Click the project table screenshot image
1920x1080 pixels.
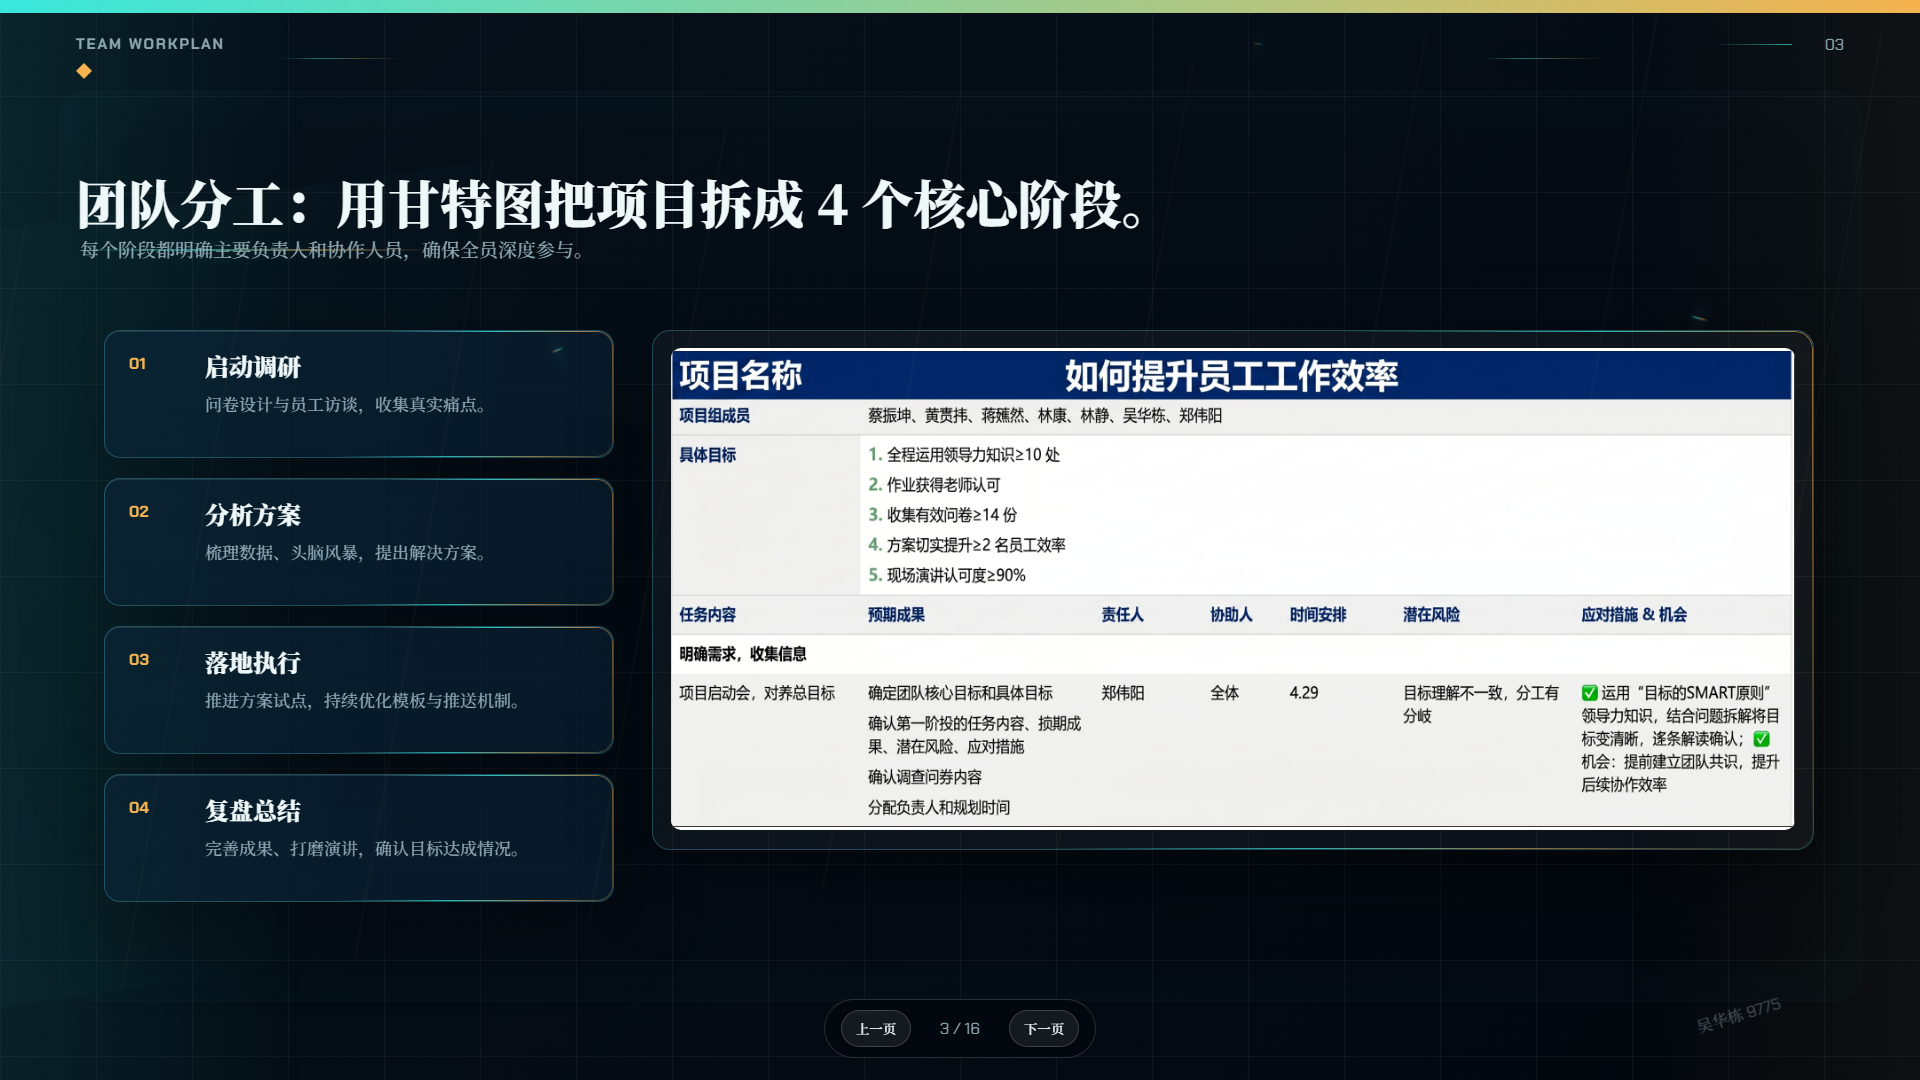click(x=1232, y=589)
